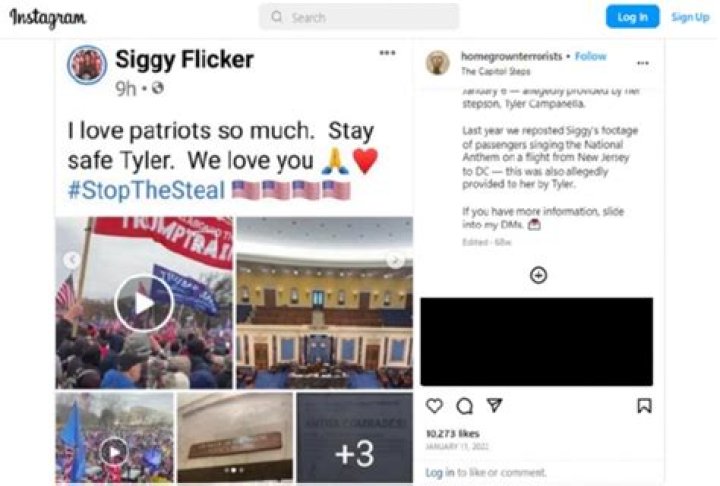Image resolution: width=720 pixels, height=486 pixels.
Task: Click the Instagram logo
Action: tap(48, 18)
